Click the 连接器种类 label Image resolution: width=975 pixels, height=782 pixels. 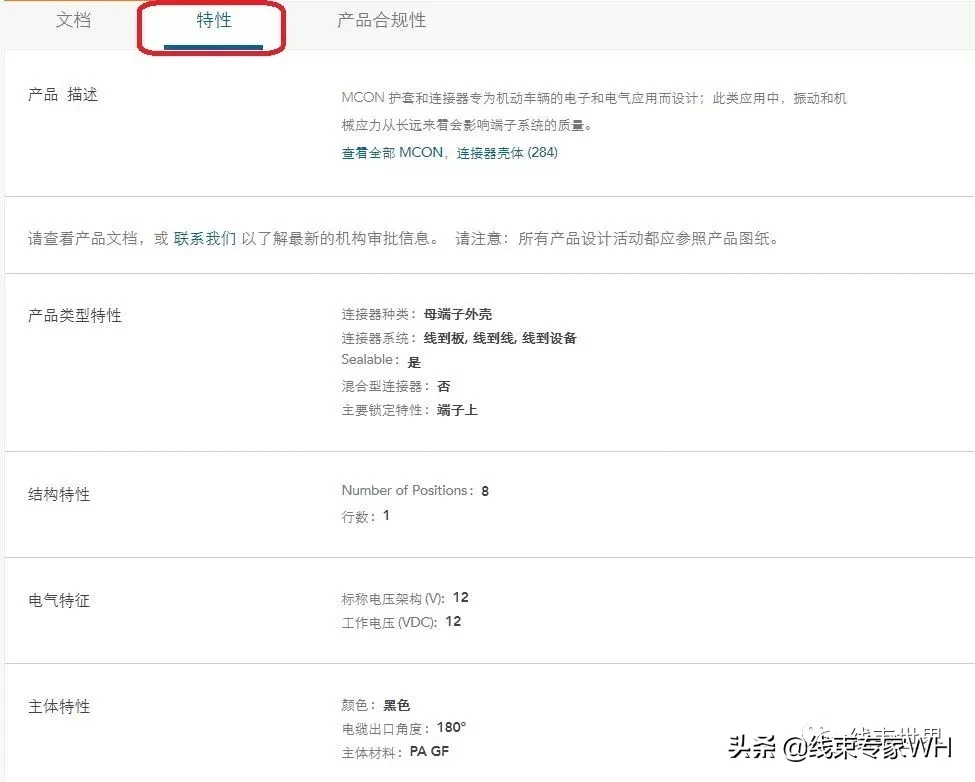(379, 315)
